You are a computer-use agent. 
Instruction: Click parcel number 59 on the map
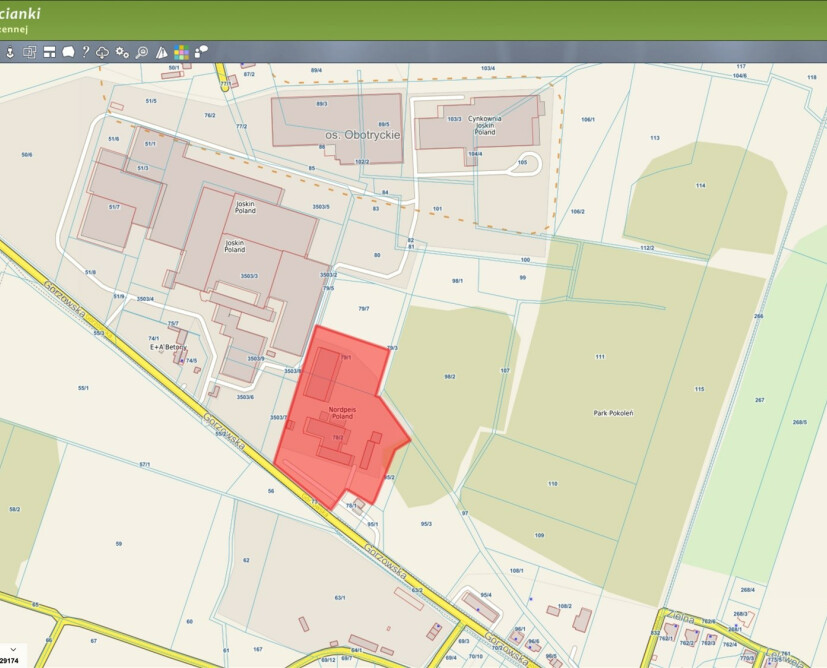coord(118,544)
